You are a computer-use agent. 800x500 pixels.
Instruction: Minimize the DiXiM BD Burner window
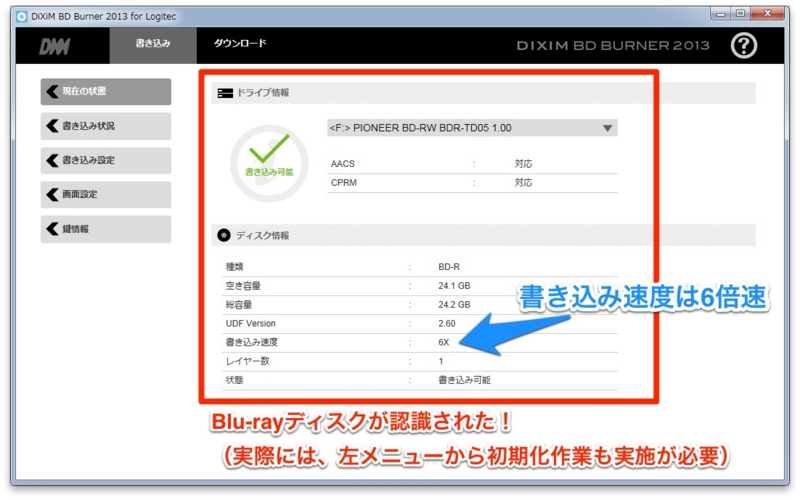pos(721,14)
